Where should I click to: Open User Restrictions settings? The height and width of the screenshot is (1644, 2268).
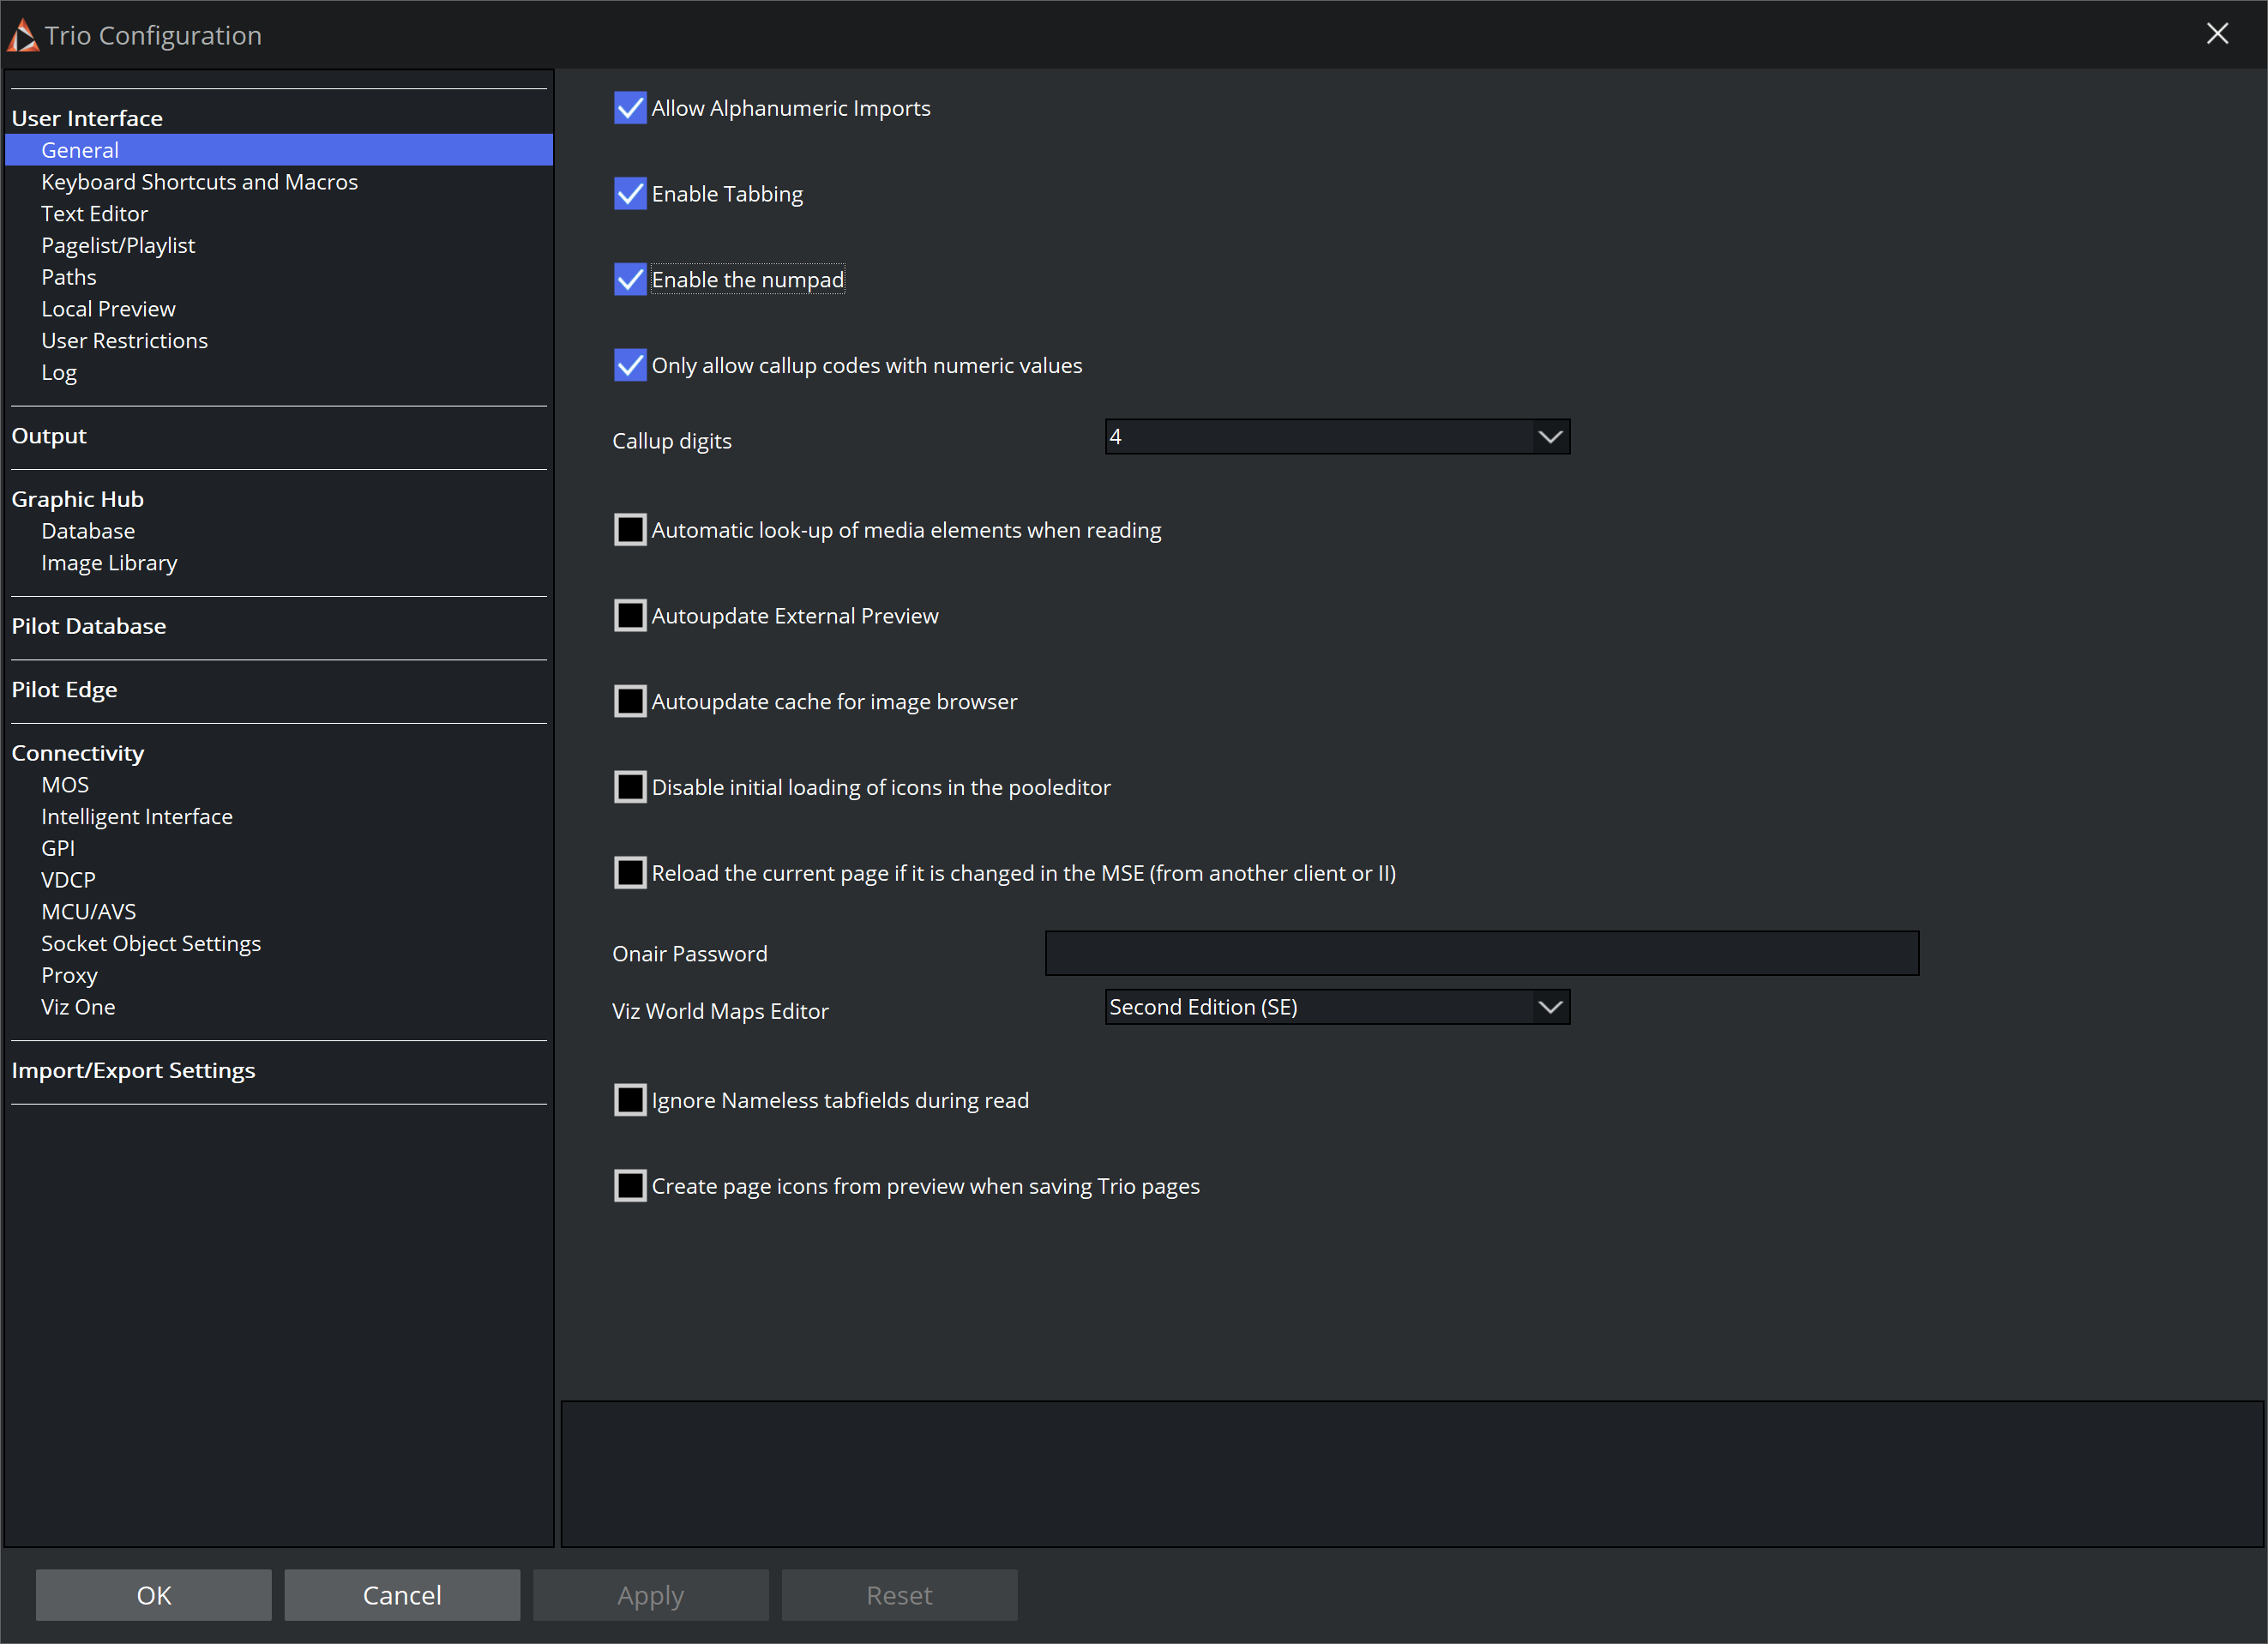pyautogui.click(x=124, y=341)
